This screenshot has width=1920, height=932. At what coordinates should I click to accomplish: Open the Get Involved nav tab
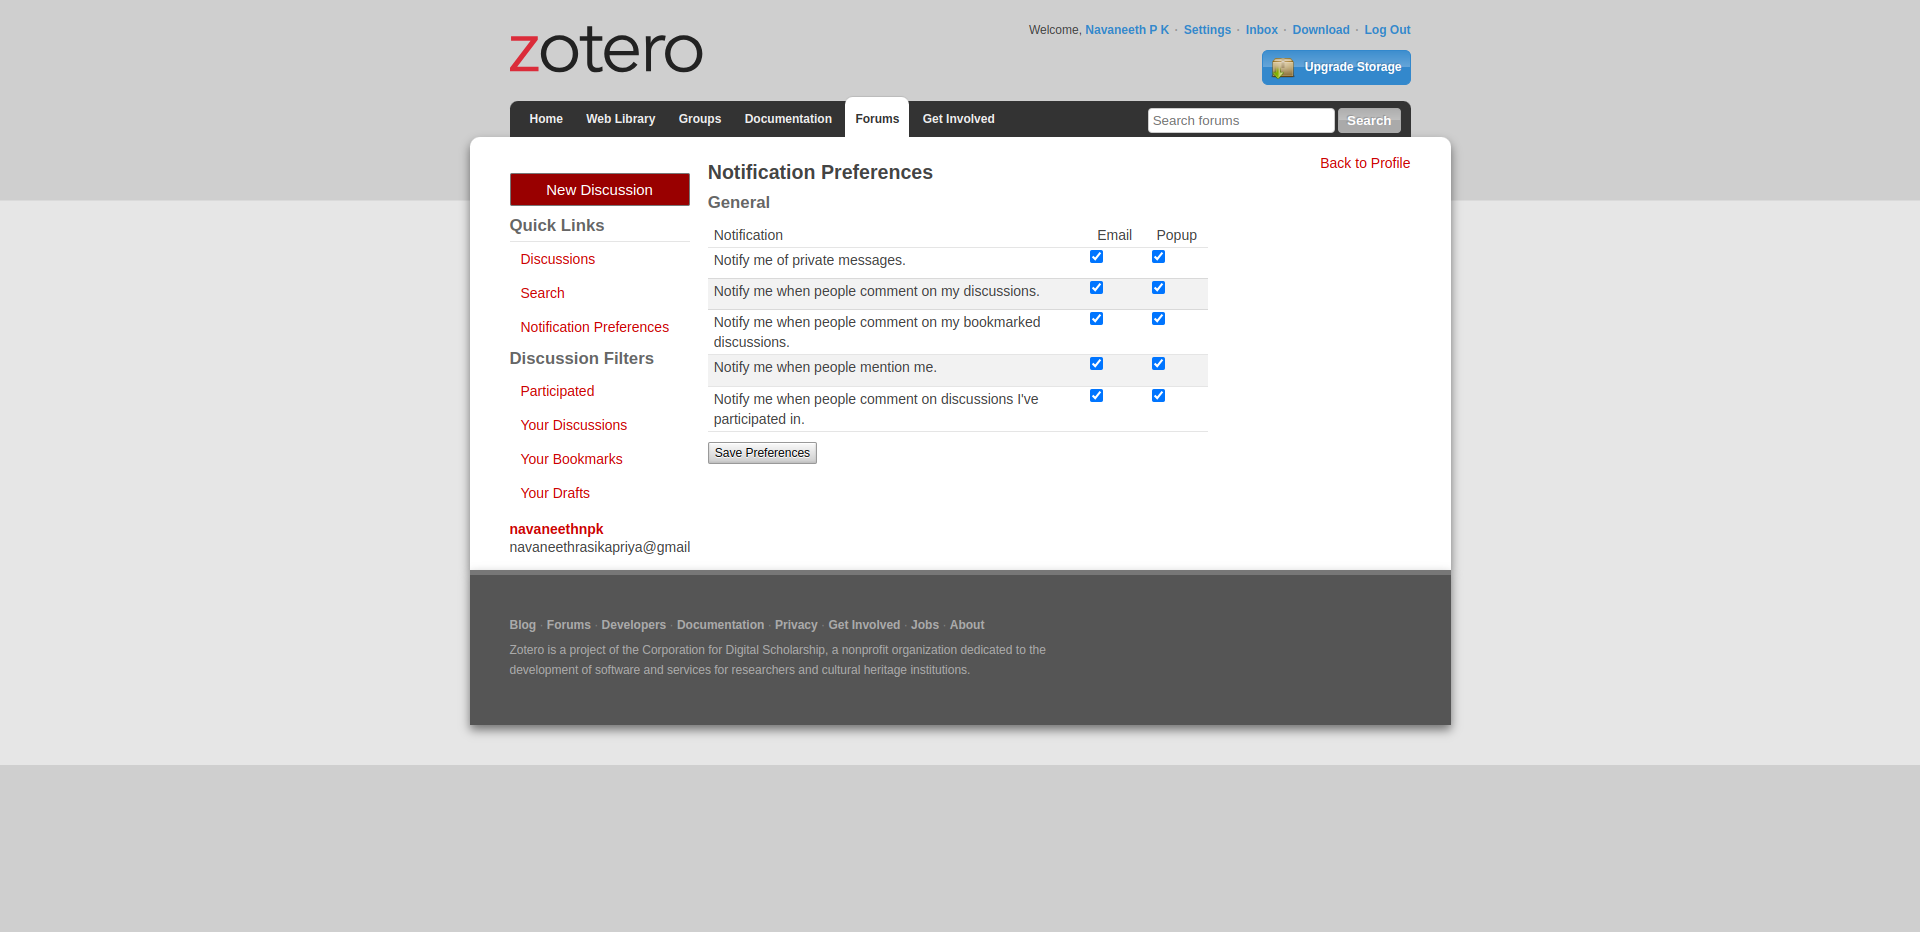tap(959, 119)
